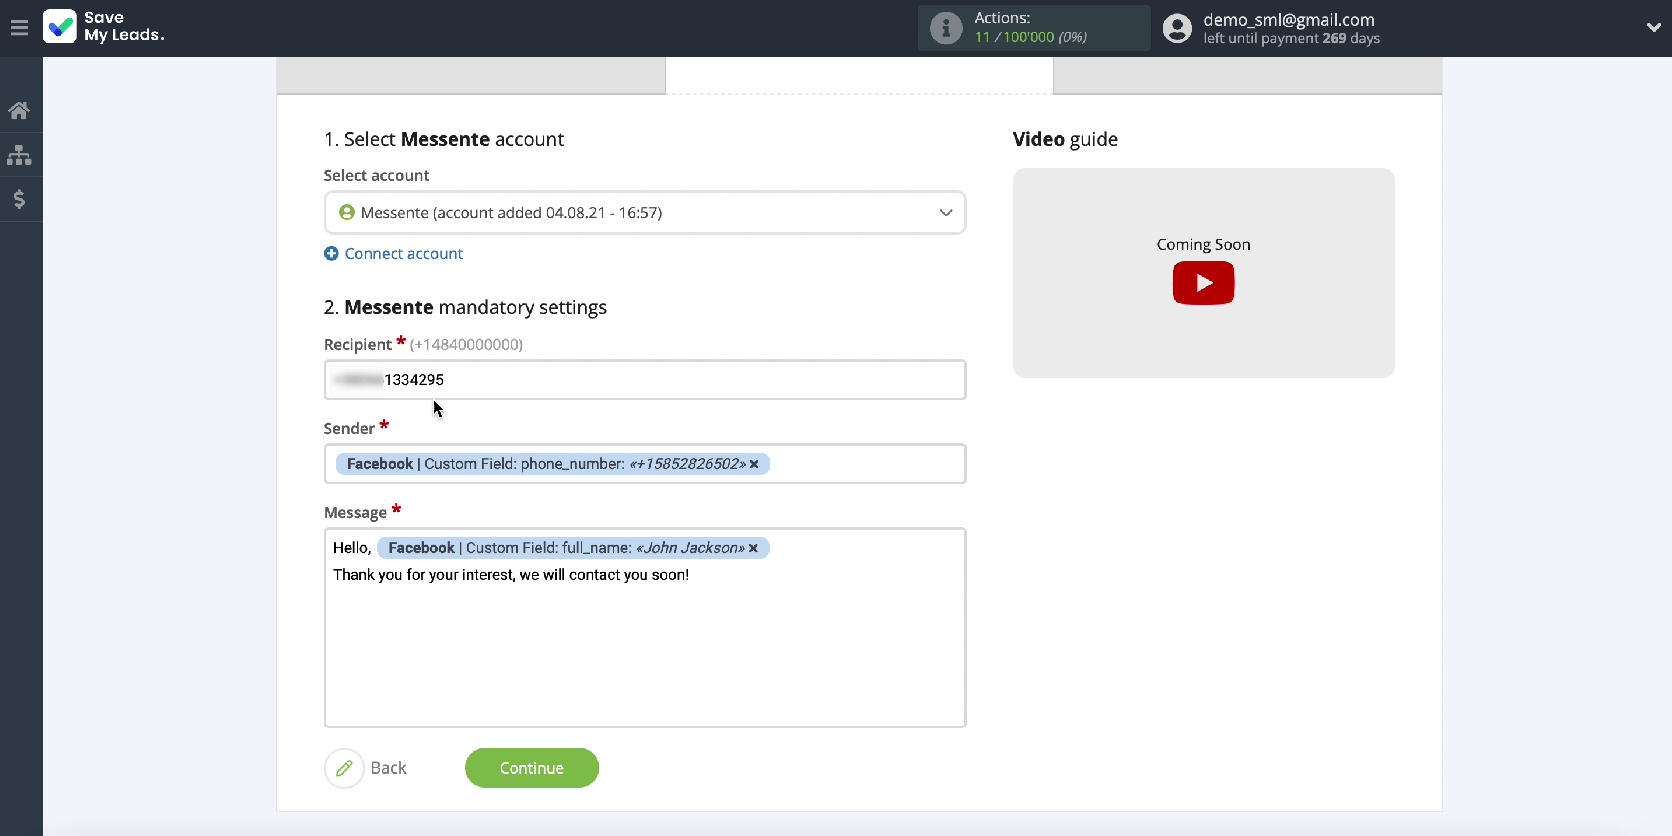Click the Actions info icon

[945, 28]
